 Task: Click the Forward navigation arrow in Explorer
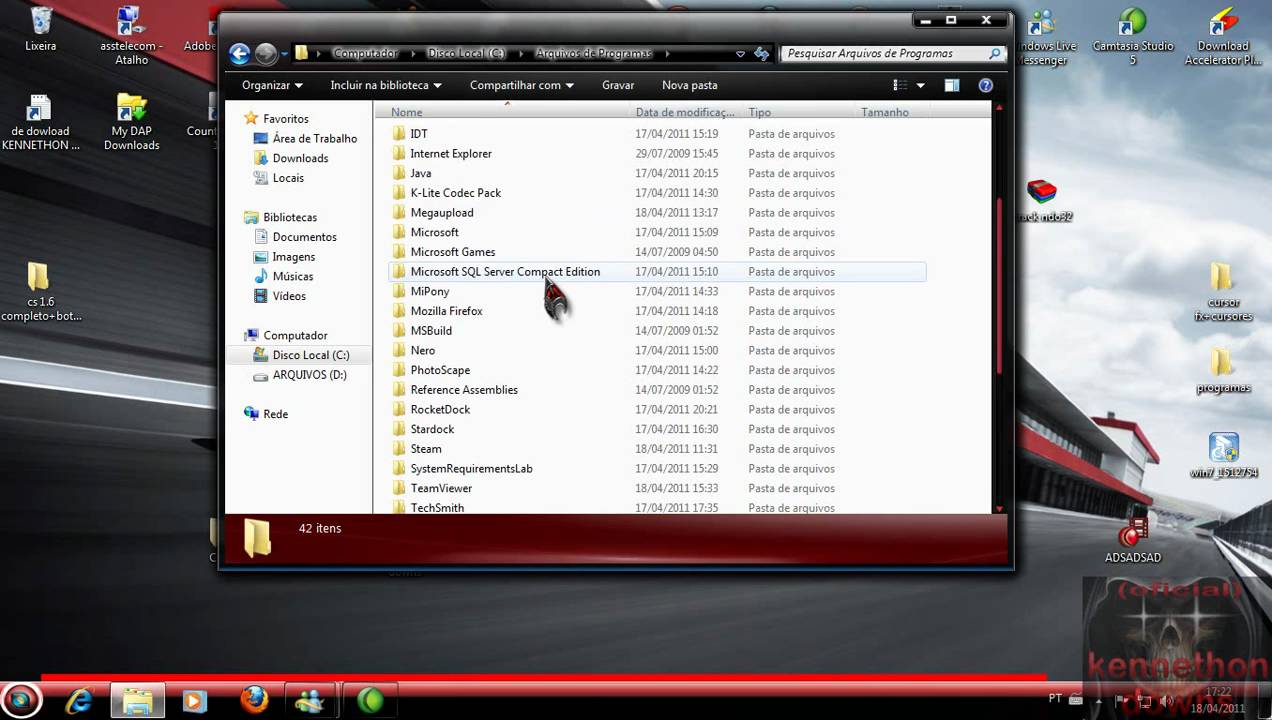(x=266, y=54)
